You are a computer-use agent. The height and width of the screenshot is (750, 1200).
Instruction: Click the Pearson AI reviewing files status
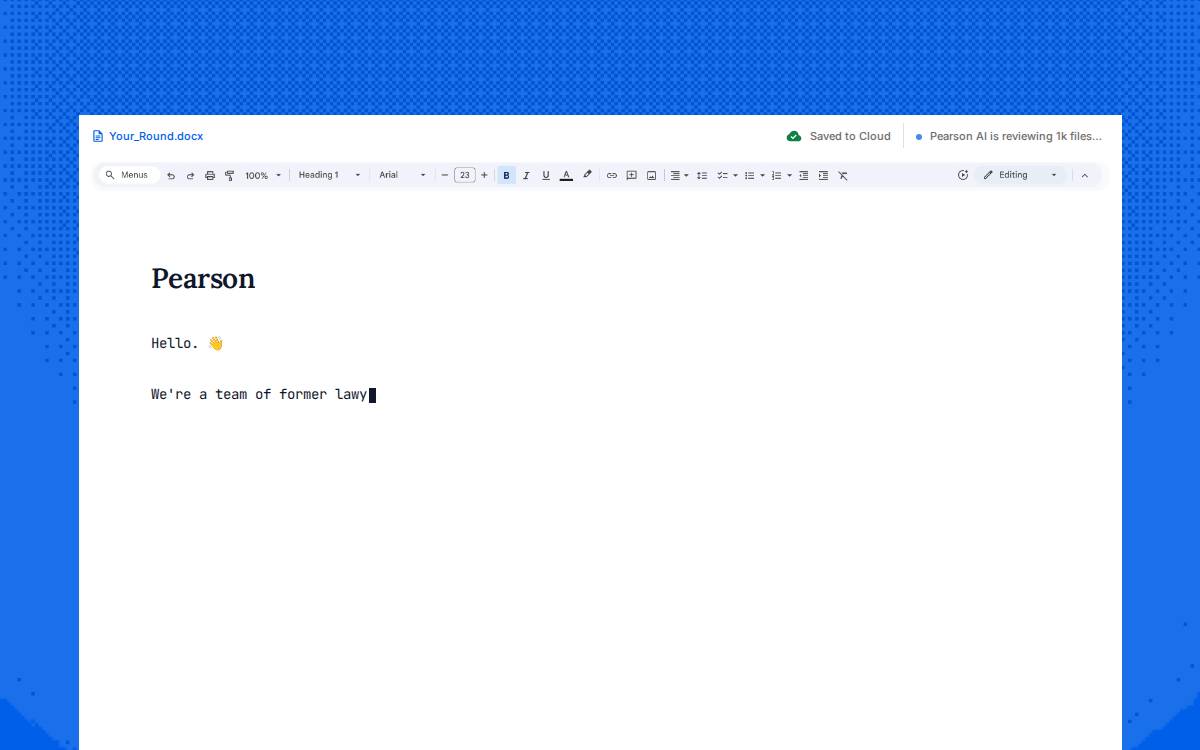[1009, 136]
